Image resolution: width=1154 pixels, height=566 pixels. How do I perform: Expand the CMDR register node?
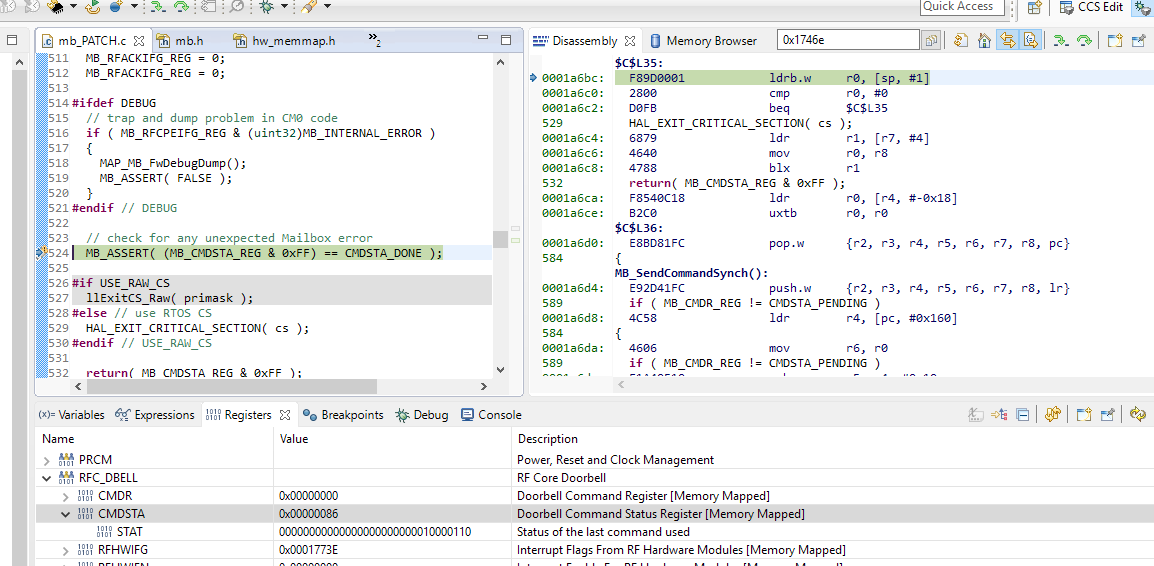tap(66, 496)
